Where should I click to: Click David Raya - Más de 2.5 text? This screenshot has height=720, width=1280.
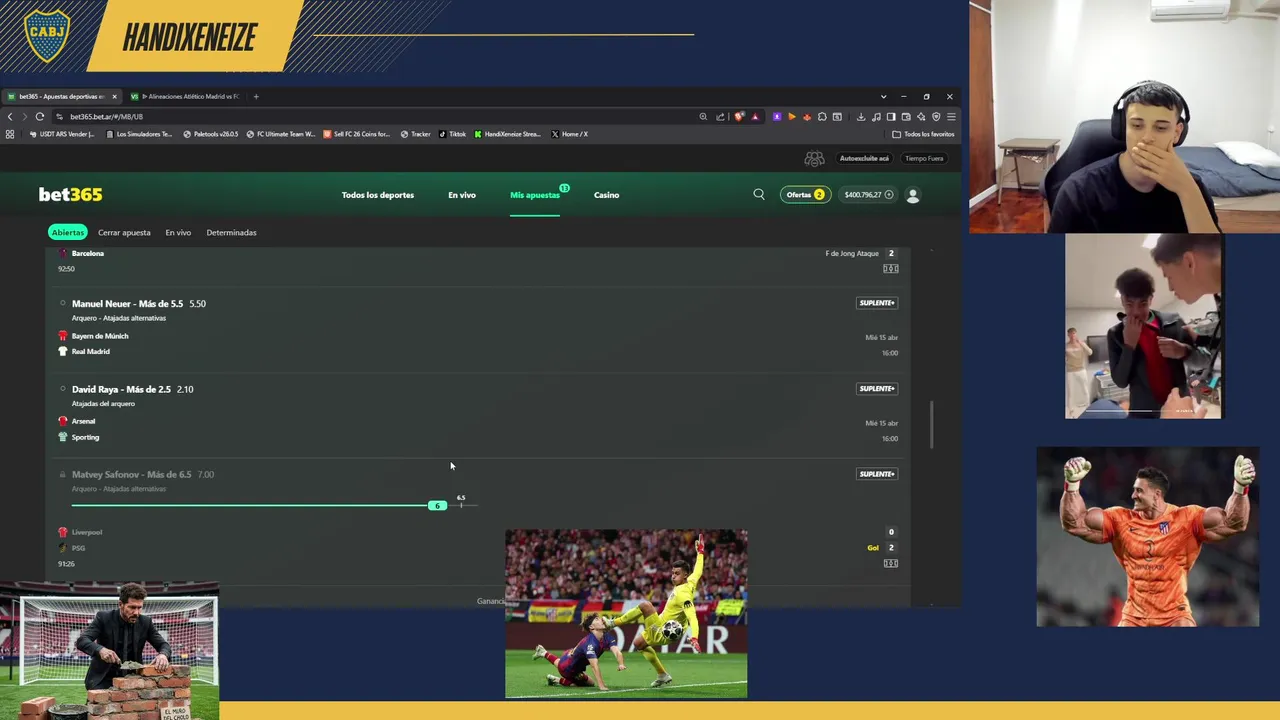coord(121,389)
